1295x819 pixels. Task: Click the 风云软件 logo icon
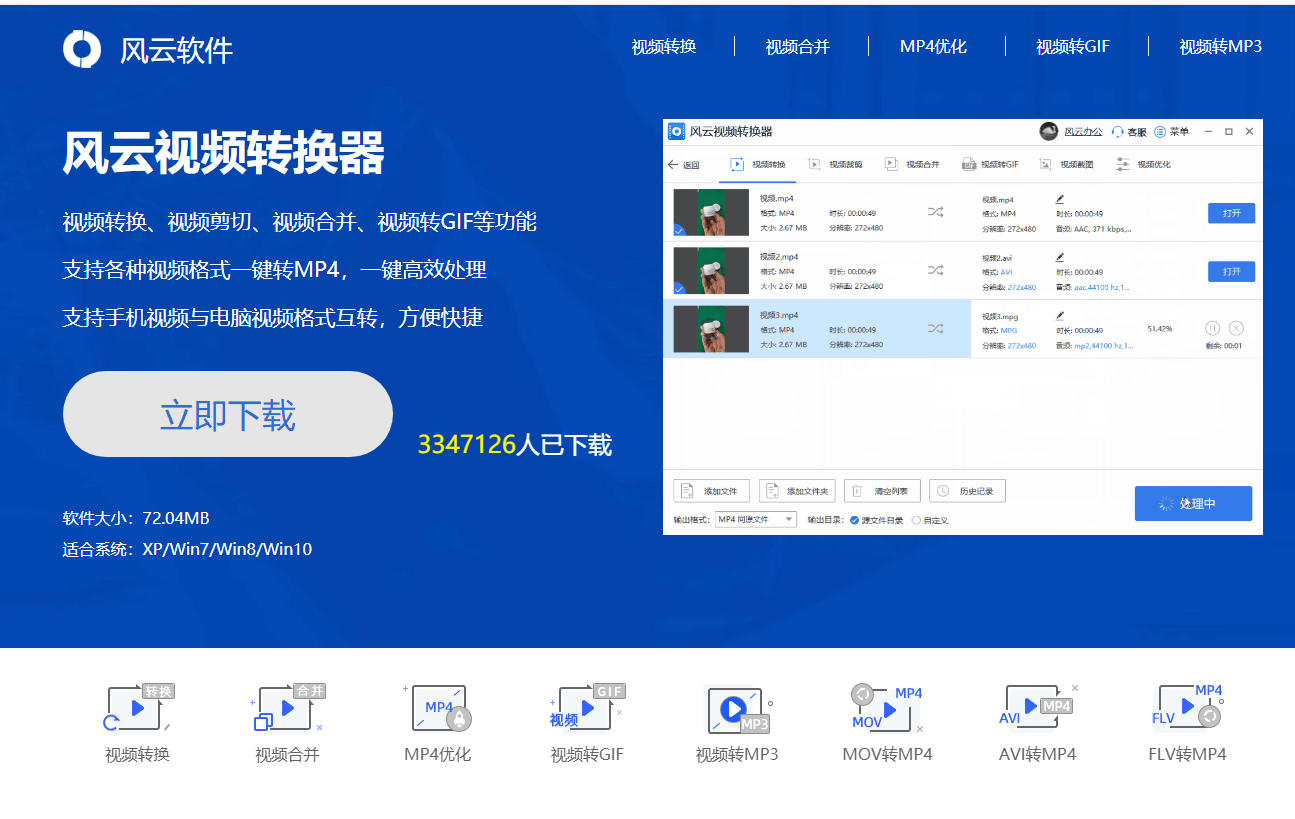(82, 49)
